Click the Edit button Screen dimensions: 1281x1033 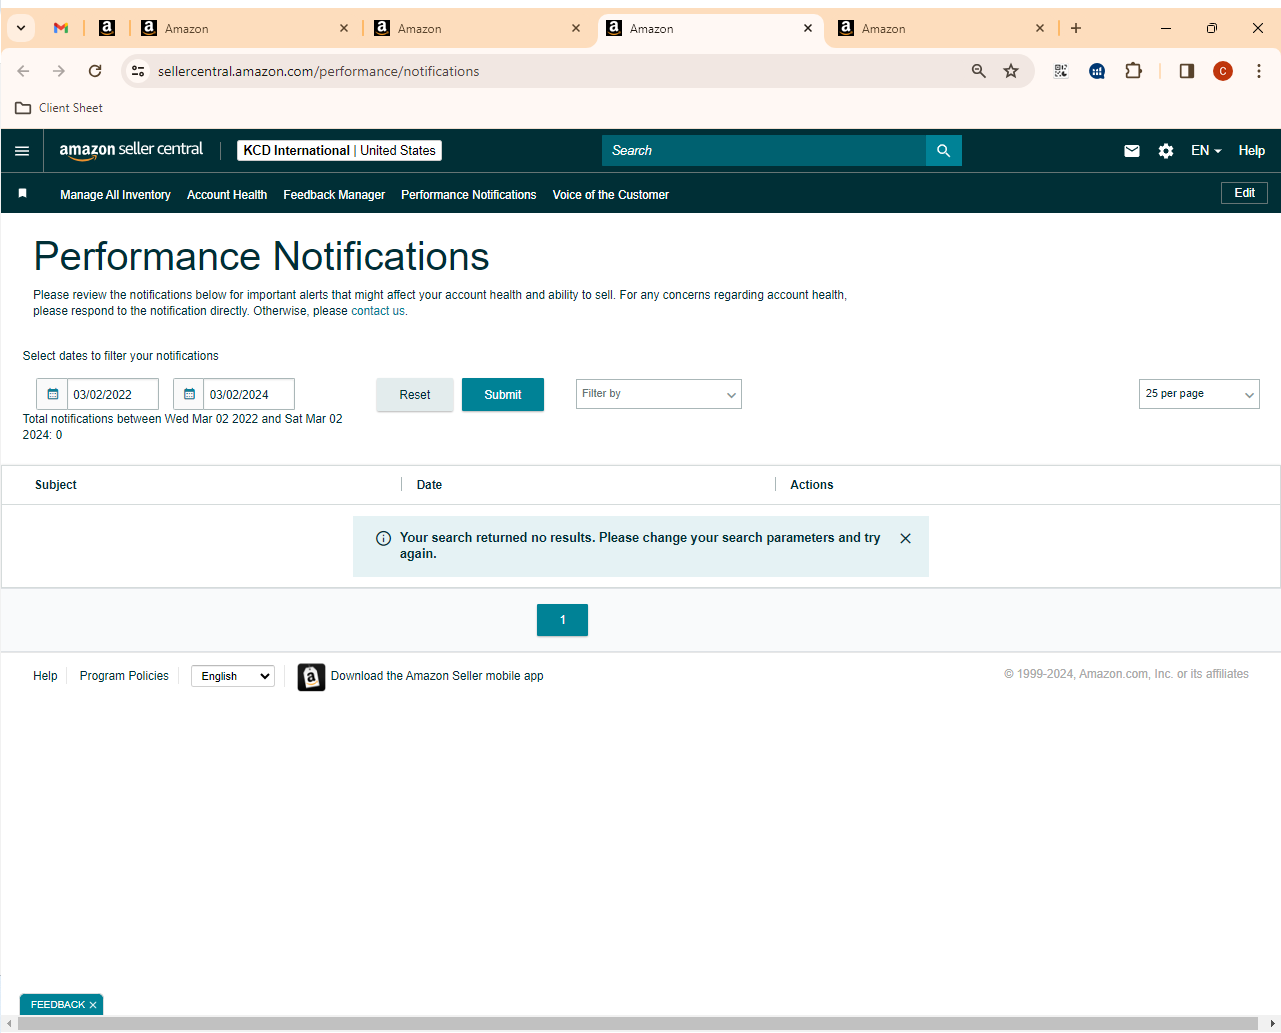coord(1244,193)
